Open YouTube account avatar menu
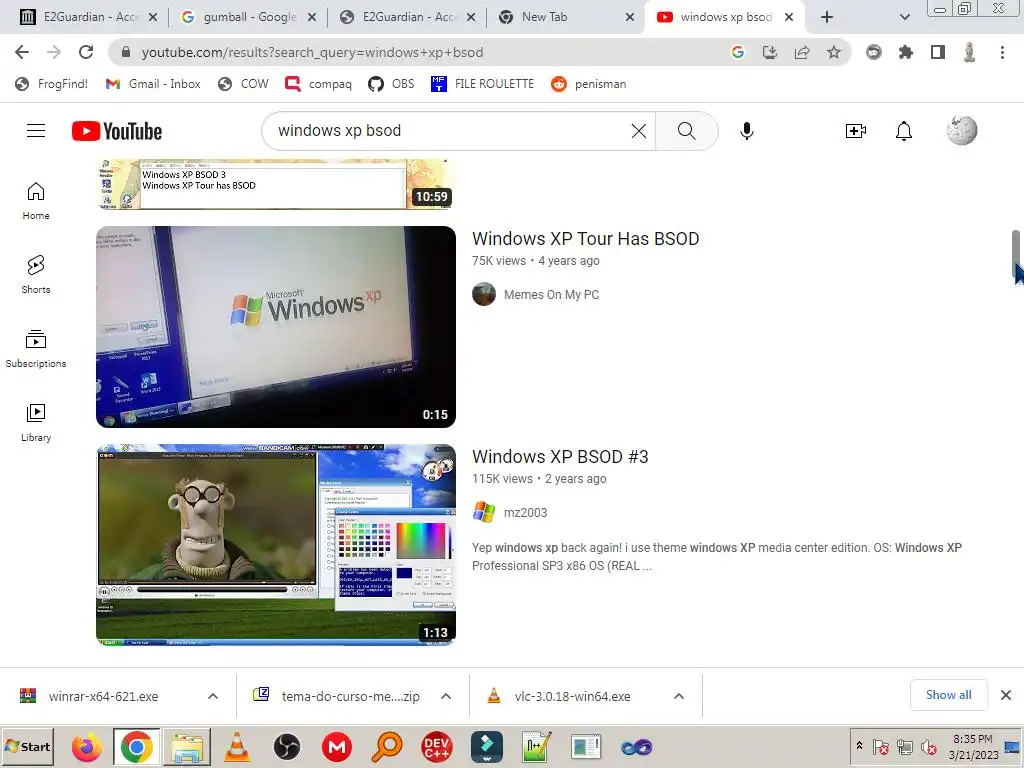The width and height of the screenshot is (1024, 768). pyautogui.click(x=962, y=130)
